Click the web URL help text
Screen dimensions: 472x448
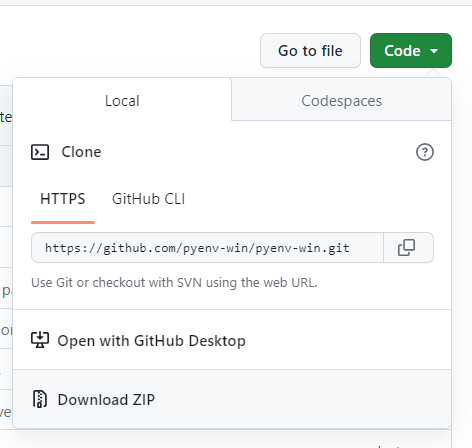click(174, 283)
